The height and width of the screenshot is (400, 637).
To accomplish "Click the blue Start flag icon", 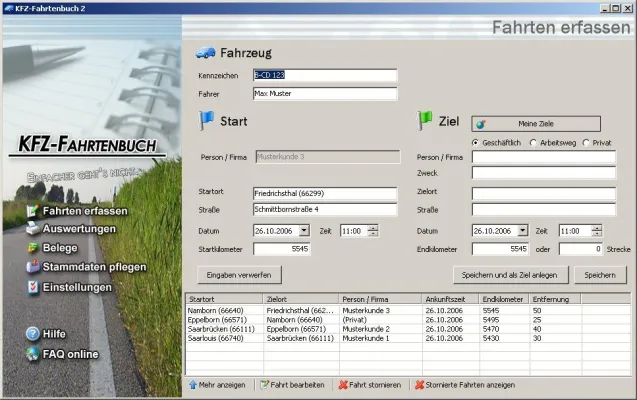I will (206, 120).
